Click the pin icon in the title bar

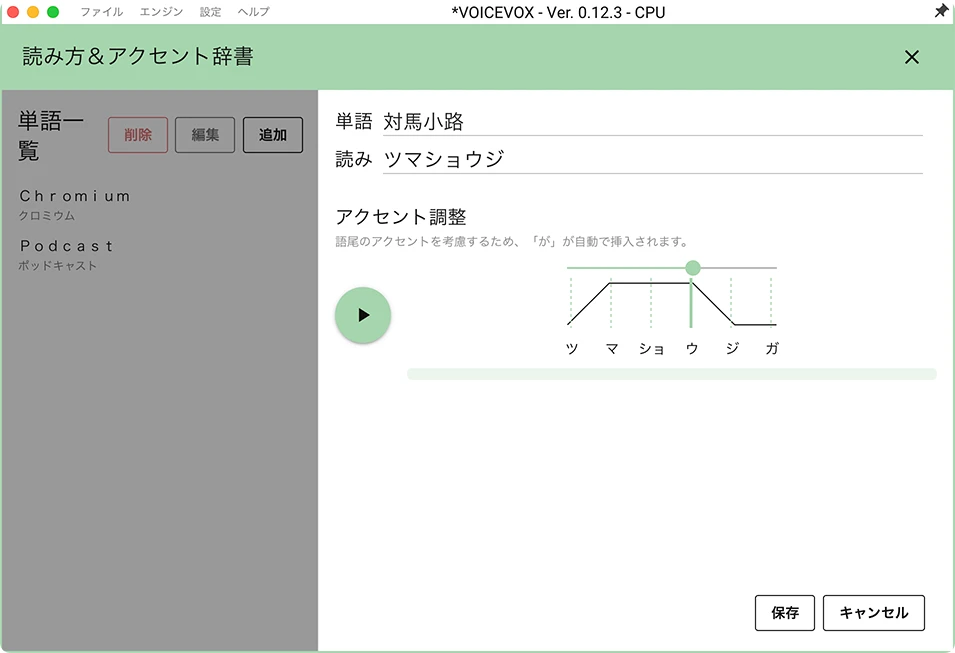940,12
